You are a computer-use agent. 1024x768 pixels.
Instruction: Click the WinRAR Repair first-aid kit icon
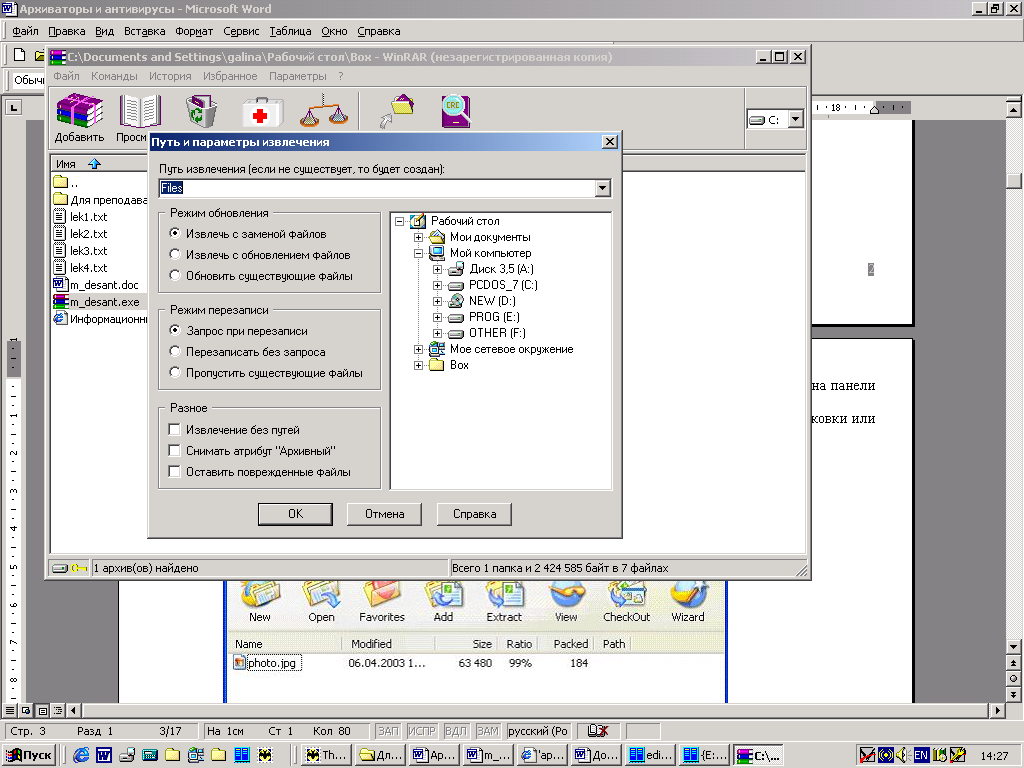(x=263, y=112)
